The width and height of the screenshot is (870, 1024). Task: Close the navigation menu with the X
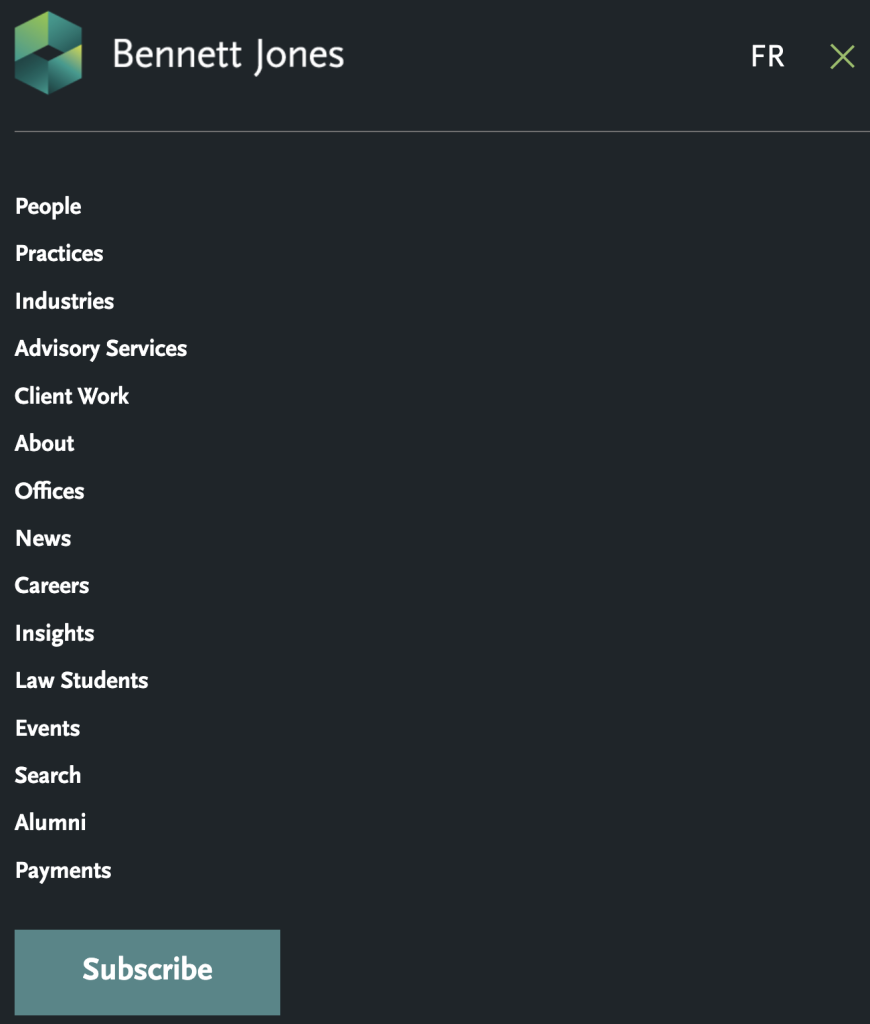[x=842, y=57]
